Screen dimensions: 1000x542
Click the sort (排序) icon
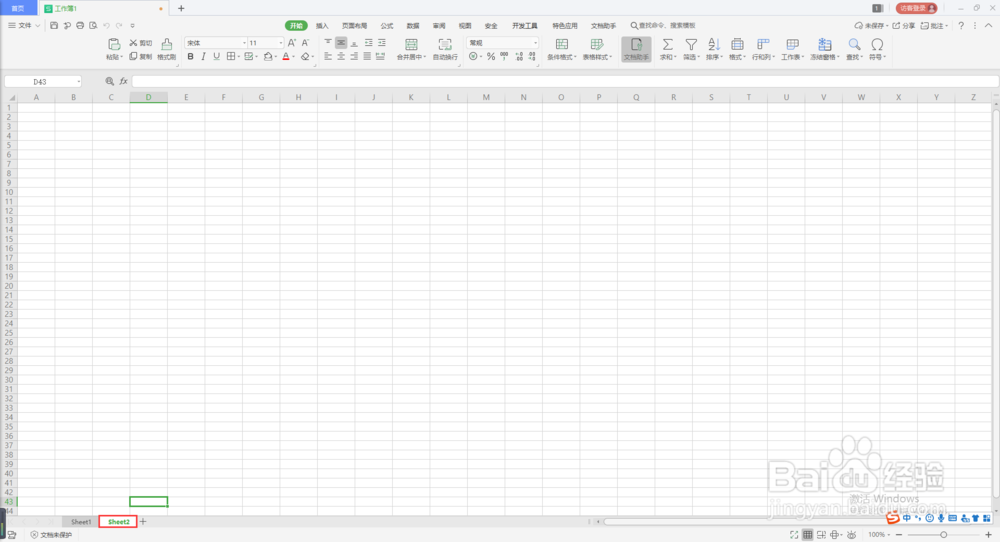point(714,45)
